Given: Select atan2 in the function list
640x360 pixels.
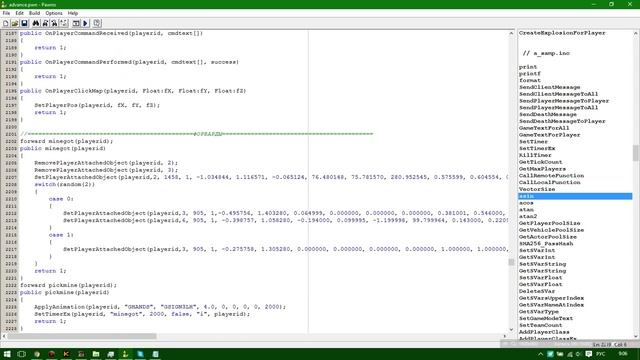Looking at the screenshot, I should tap(528, 216).
